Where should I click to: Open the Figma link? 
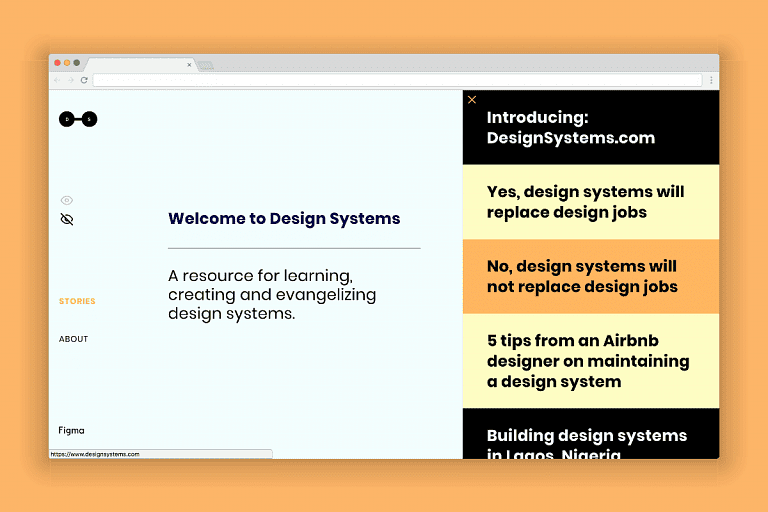tap(71, 431)
